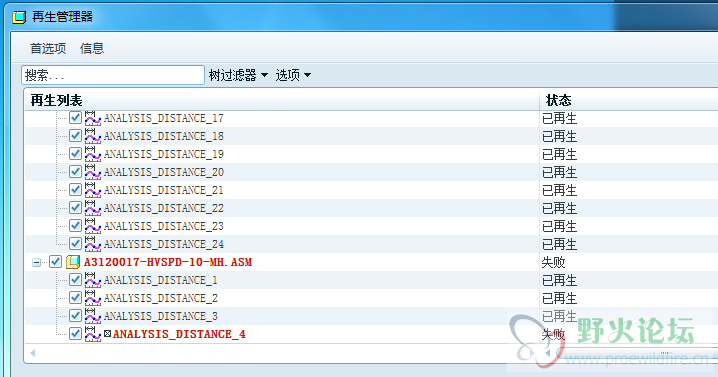Open the 树过滤器 dropdown
Image resolution: width=718 pixels, height=377 pixels.
pyautogui.click(x=238, y=75)
